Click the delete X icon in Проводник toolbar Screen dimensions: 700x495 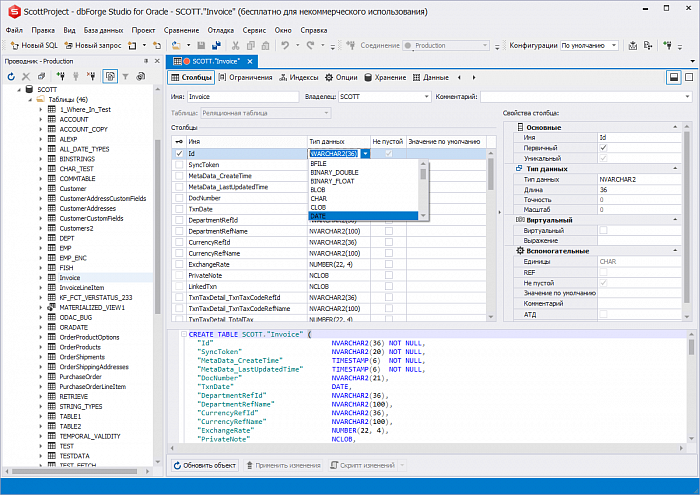click(x=26, y=77)
